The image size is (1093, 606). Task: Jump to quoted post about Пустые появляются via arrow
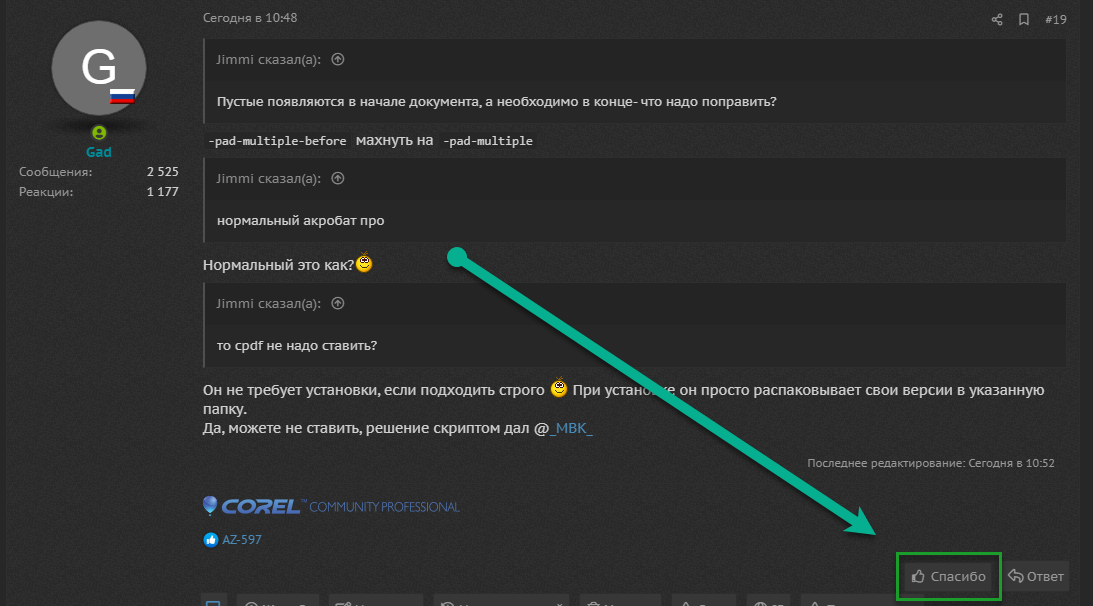pos(338,59)
